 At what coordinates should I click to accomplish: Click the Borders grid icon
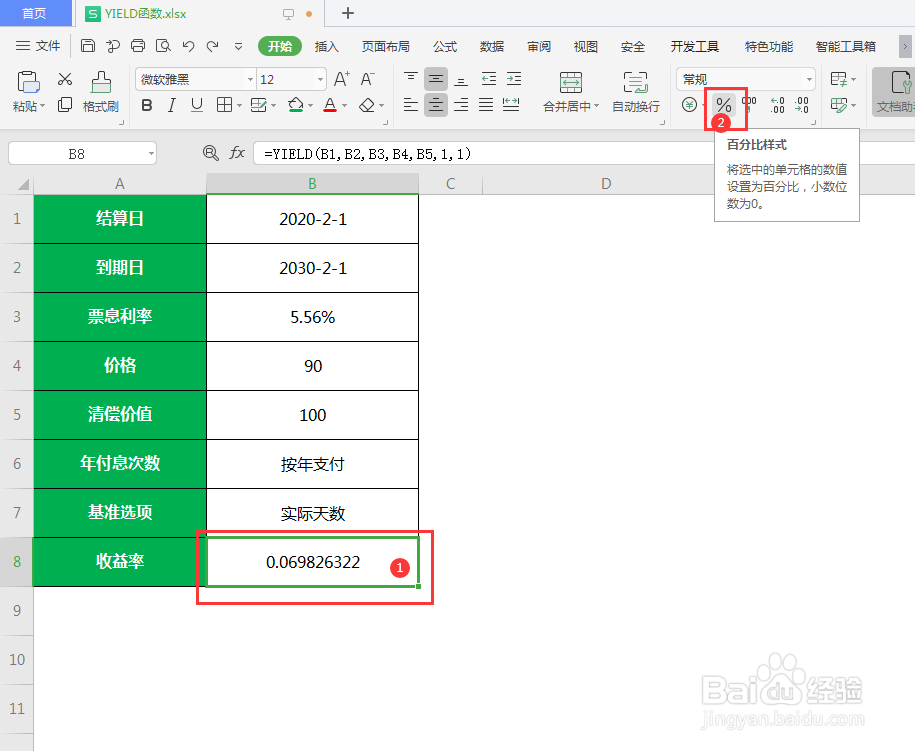(x=224, y=105)
